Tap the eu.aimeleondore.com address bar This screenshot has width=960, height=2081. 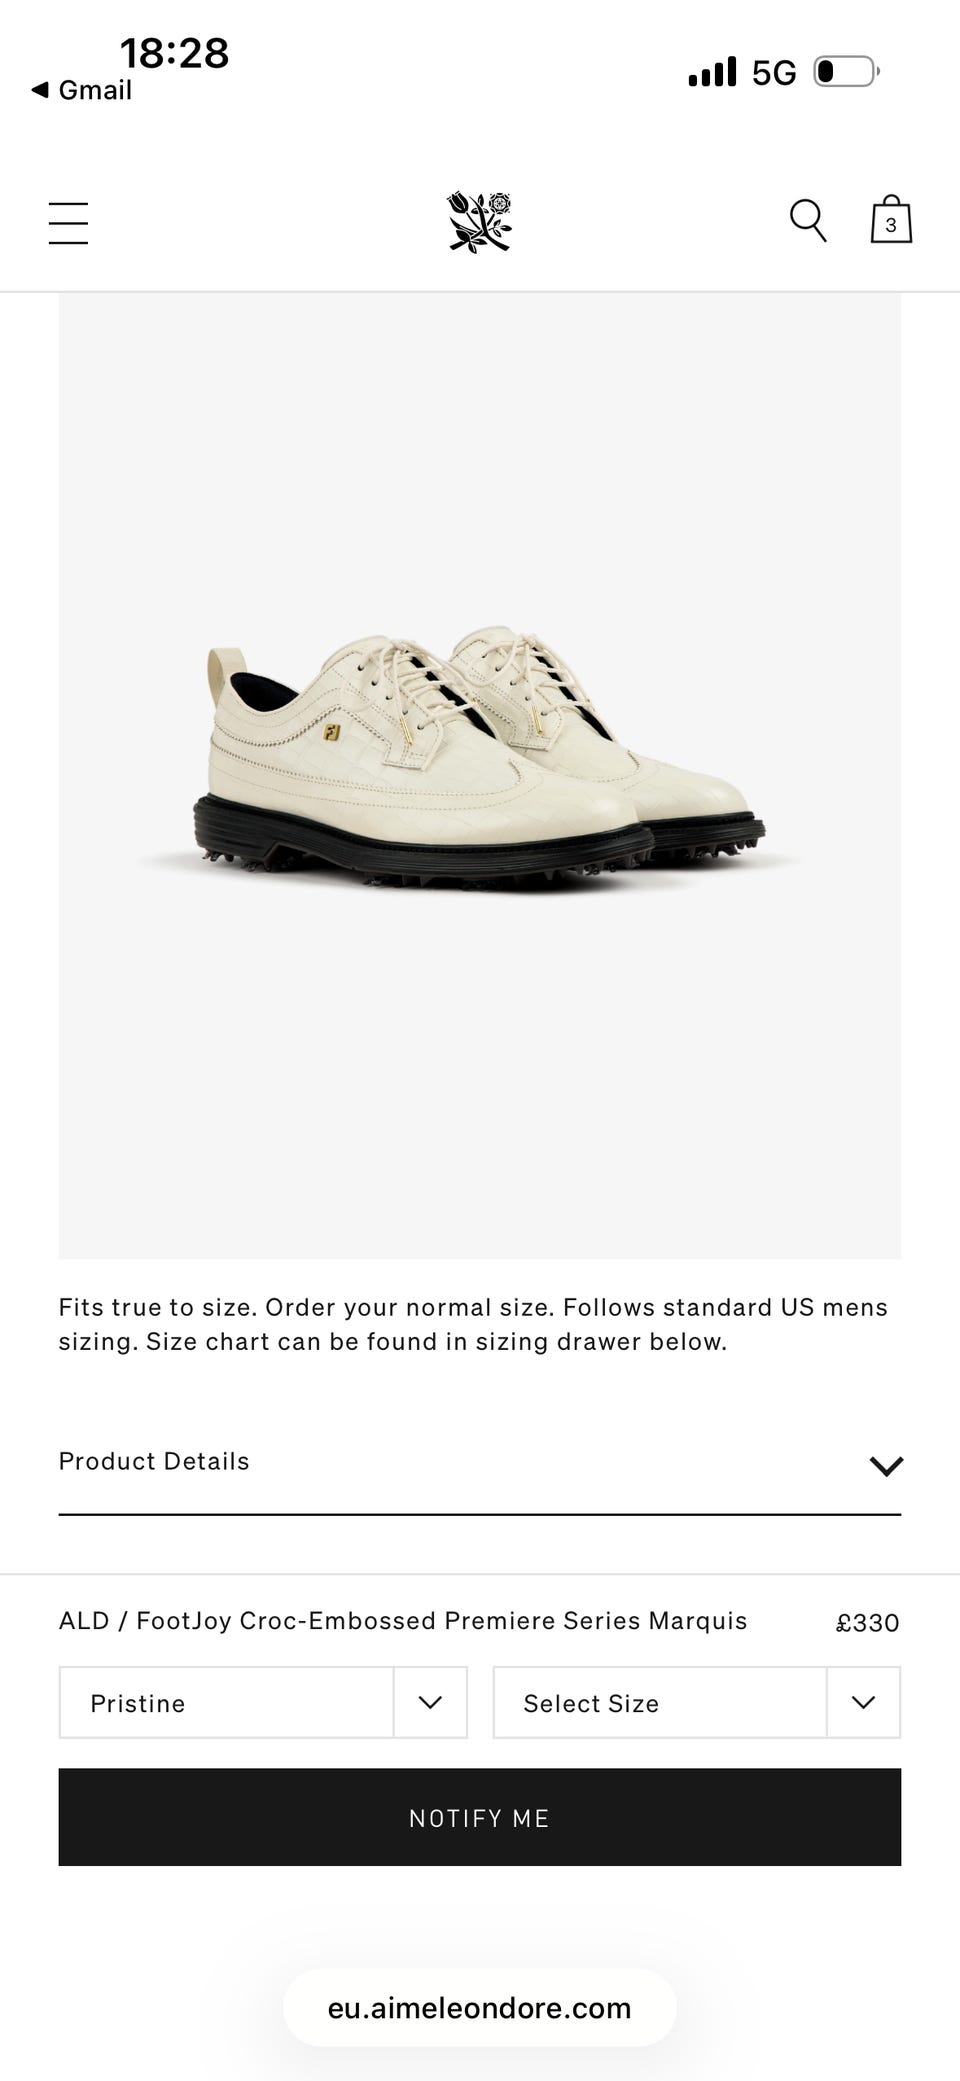pos(480,2008)
